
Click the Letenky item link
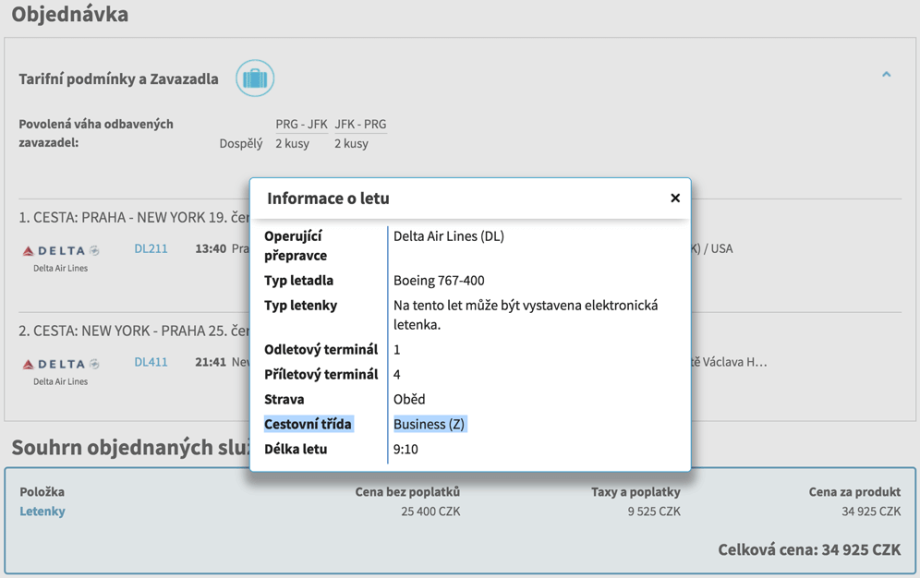42,511
